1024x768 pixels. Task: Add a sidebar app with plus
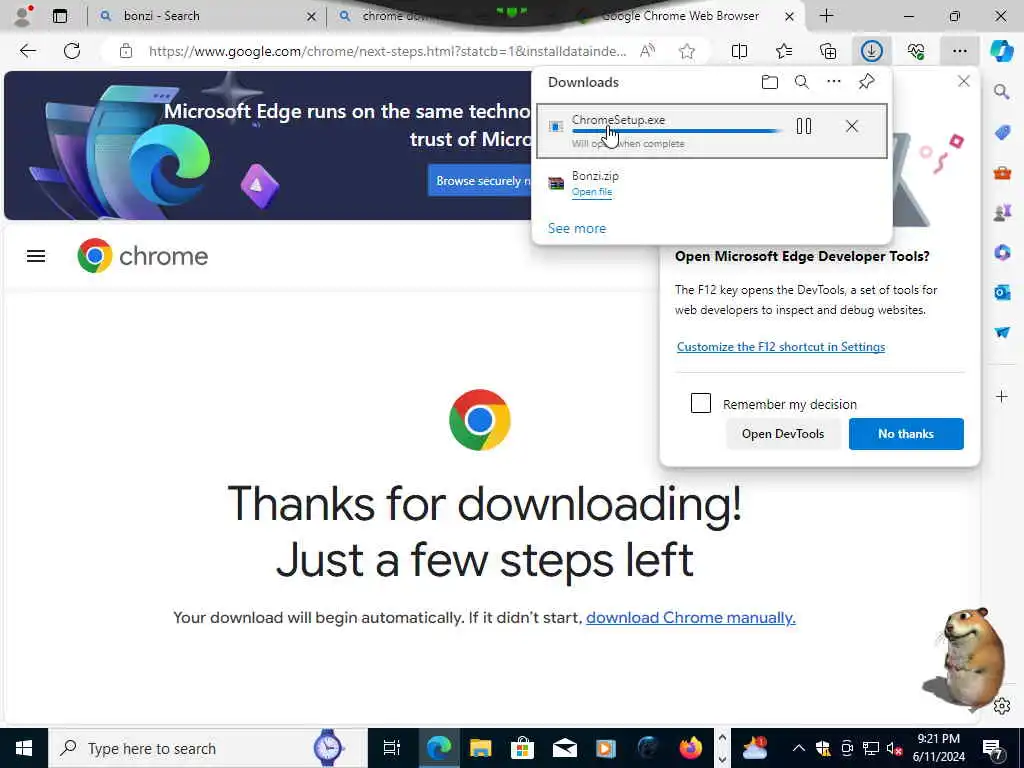[1002, 396]
